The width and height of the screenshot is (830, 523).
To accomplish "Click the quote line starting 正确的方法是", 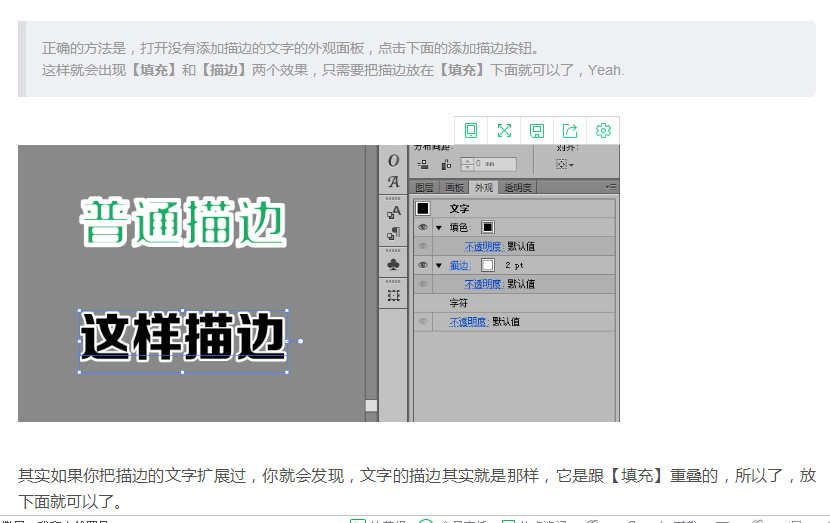I will pos(292,49).
